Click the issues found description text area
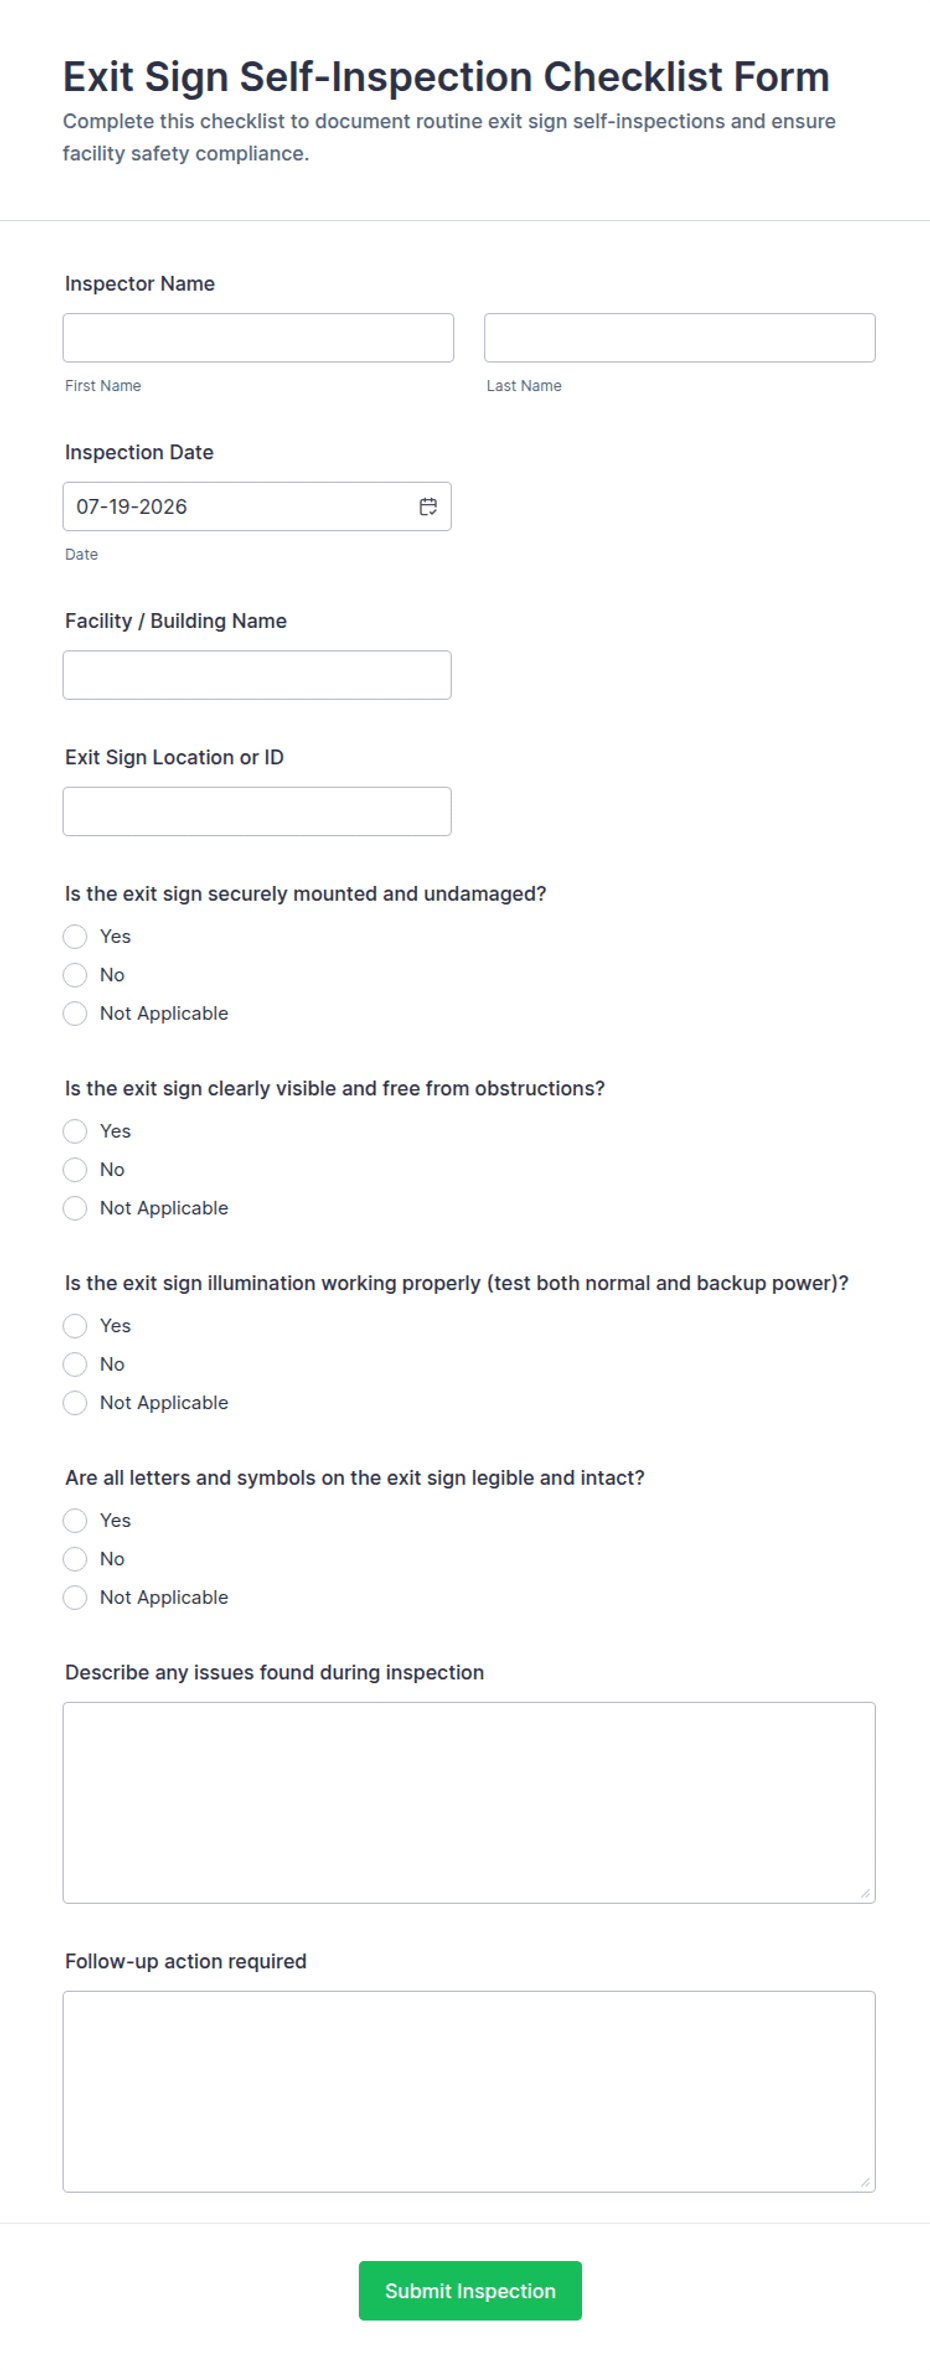 469,1803
